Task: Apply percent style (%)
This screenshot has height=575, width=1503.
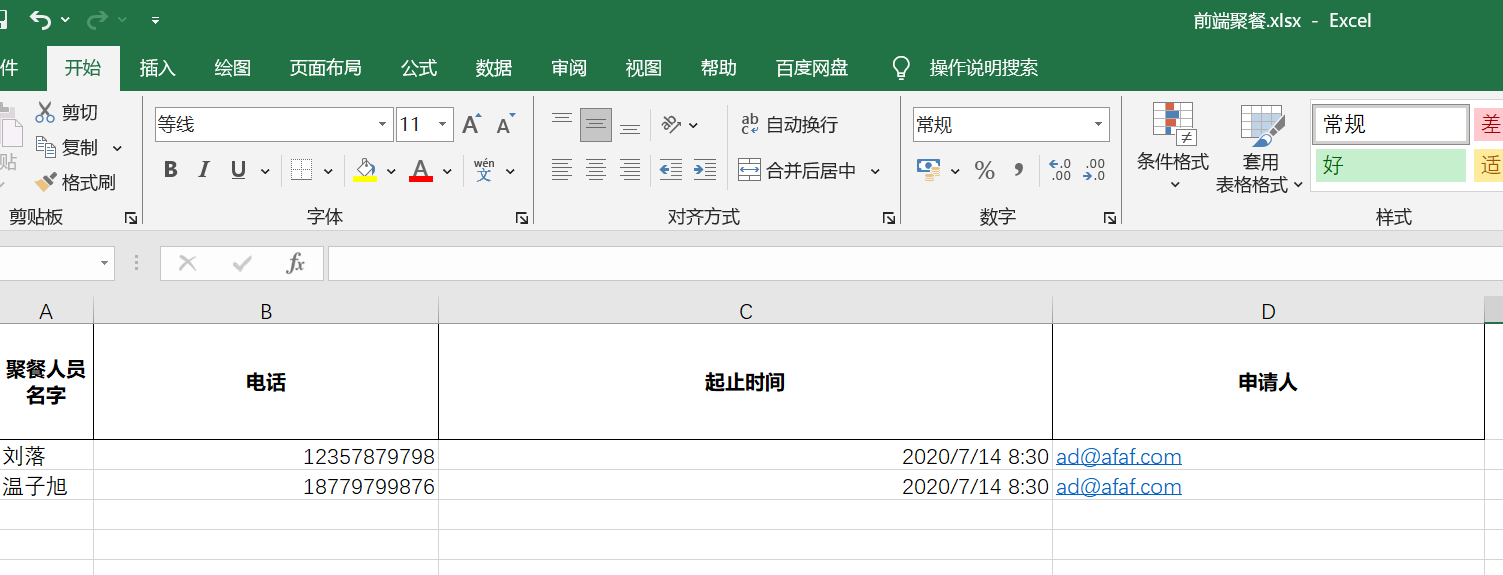Action: [985, 170]
